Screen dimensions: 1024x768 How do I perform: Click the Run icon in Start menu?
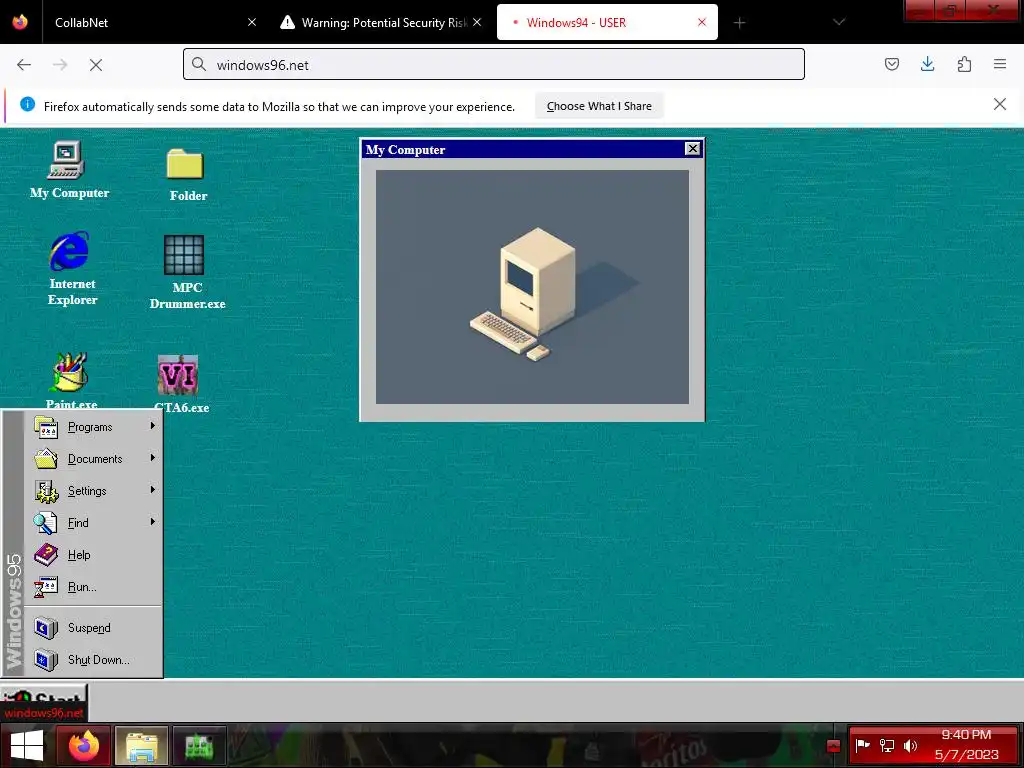46,587
